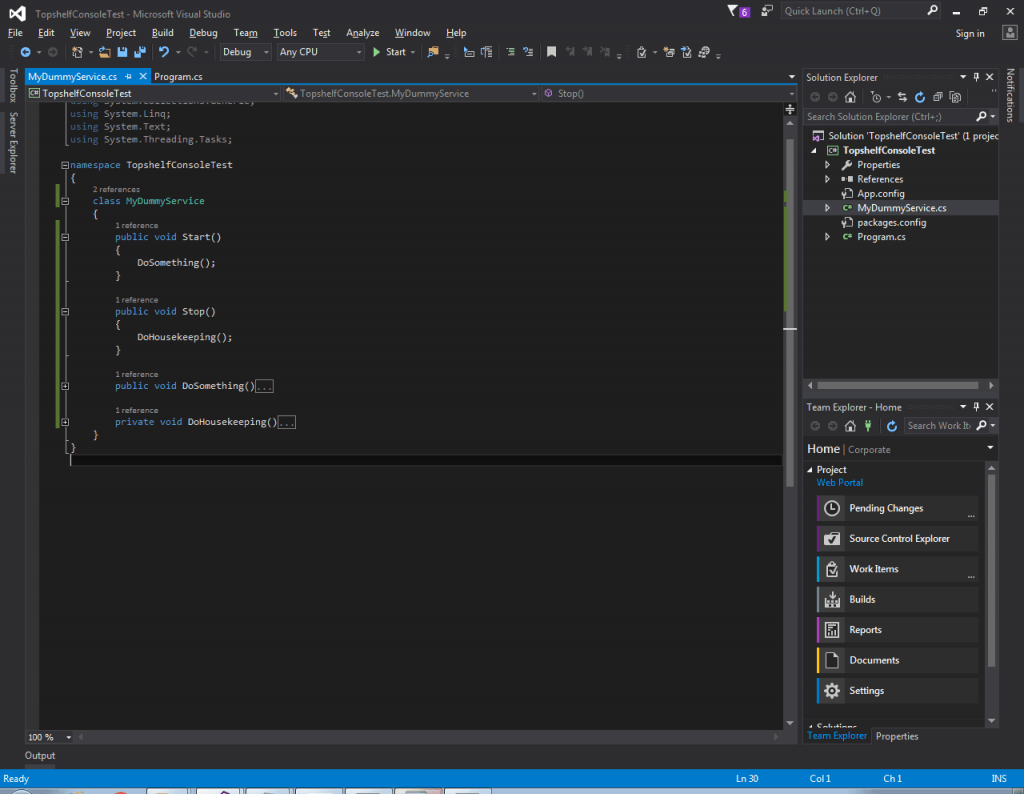The image size is (1024, 794).
Task: Uncomment the selected lines icon
Action: 528,52
